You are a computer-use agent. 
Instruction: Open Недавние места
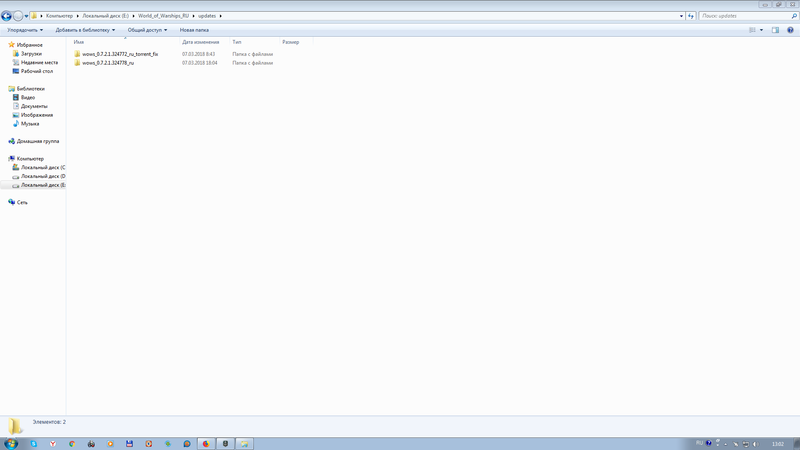pos(39,62)
